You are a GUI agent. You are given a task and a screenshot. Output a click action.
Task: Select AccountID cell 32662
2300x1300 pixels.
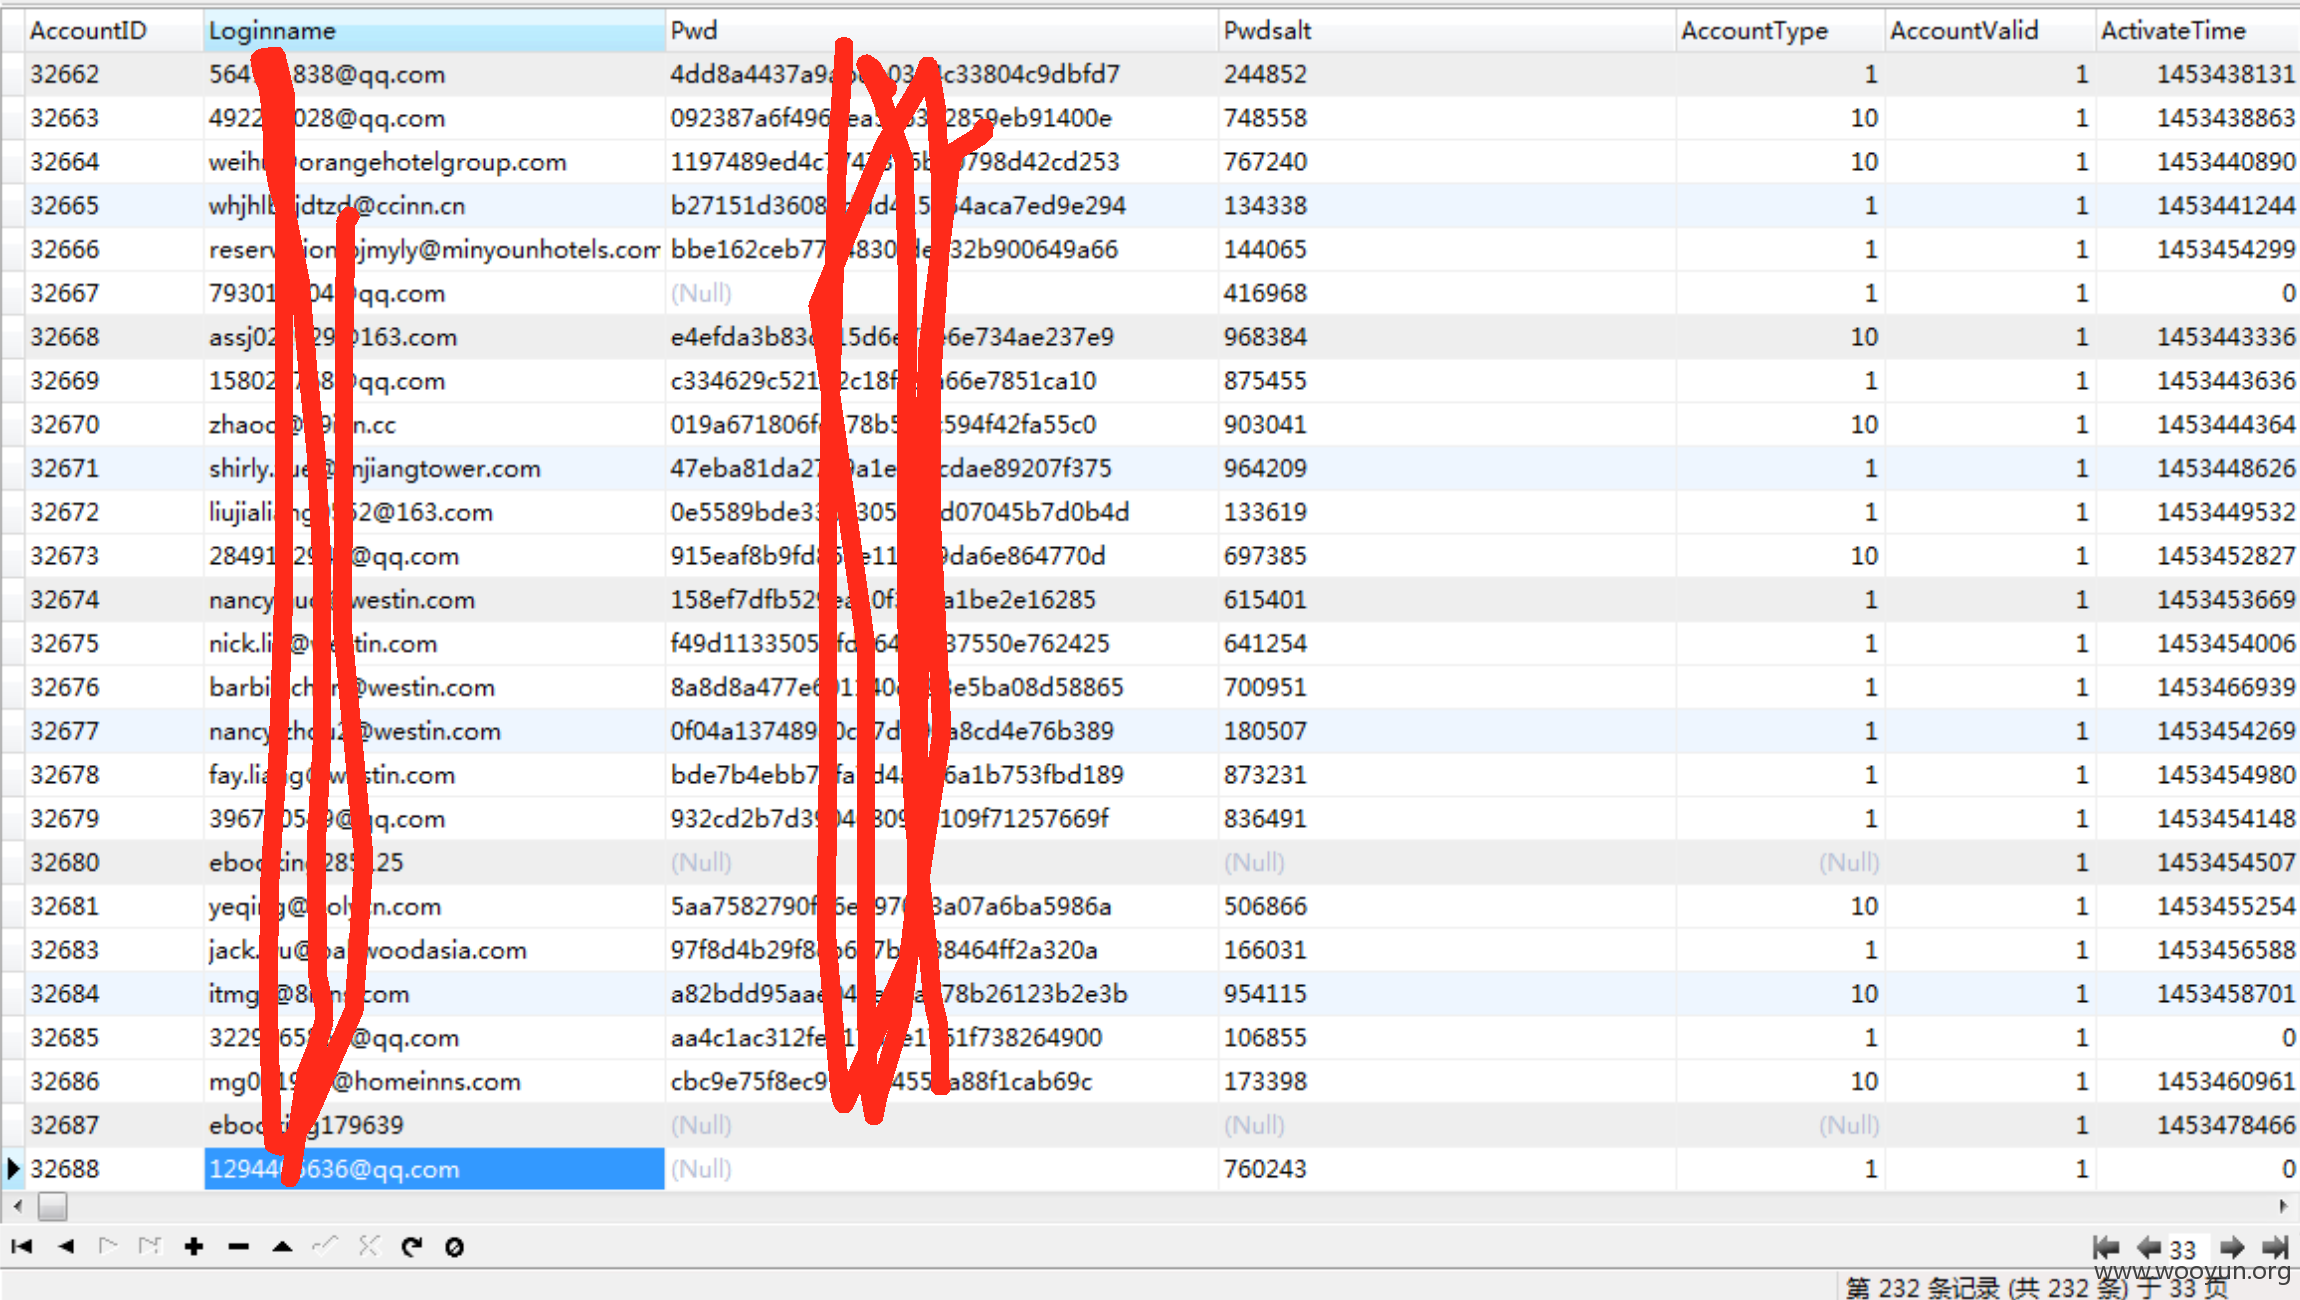[114, 74]
